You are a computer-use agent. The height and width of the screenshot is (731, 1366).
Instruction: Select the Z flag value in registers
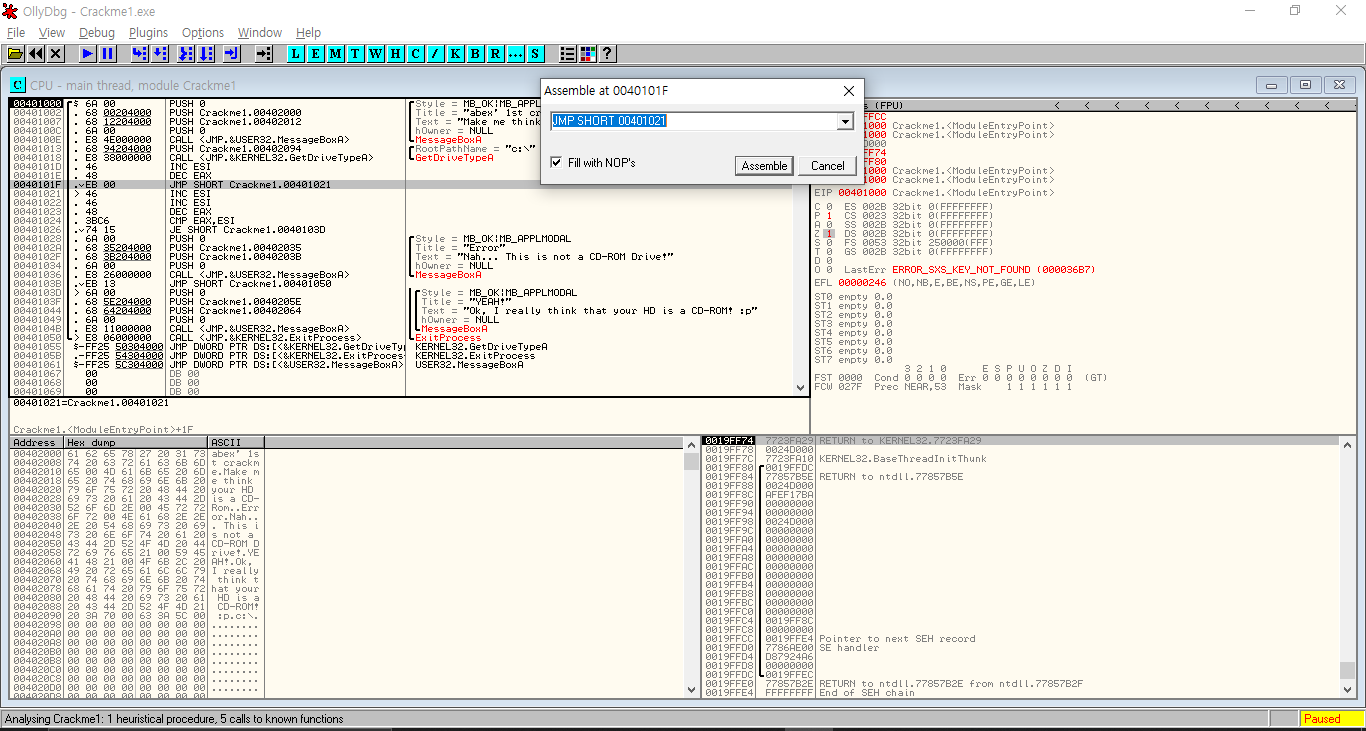(829, 233)
